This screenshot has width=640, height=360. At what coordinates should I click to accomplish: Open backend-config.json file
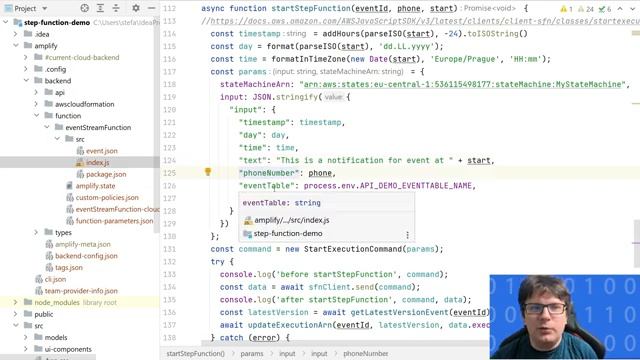point(86,256)
